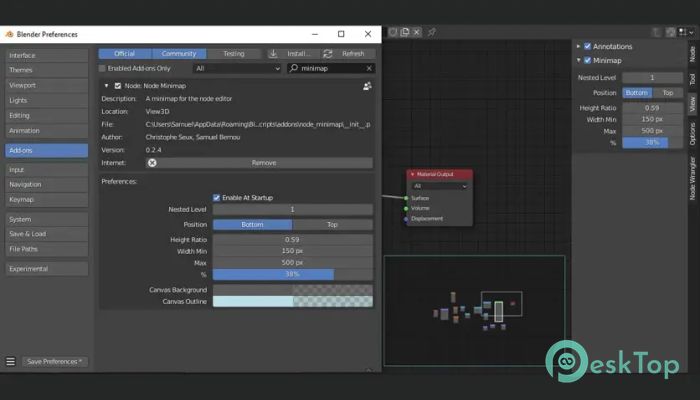Click the duplicate material icon in node editor header
This screenshot has height=400, width=700.
405,32
